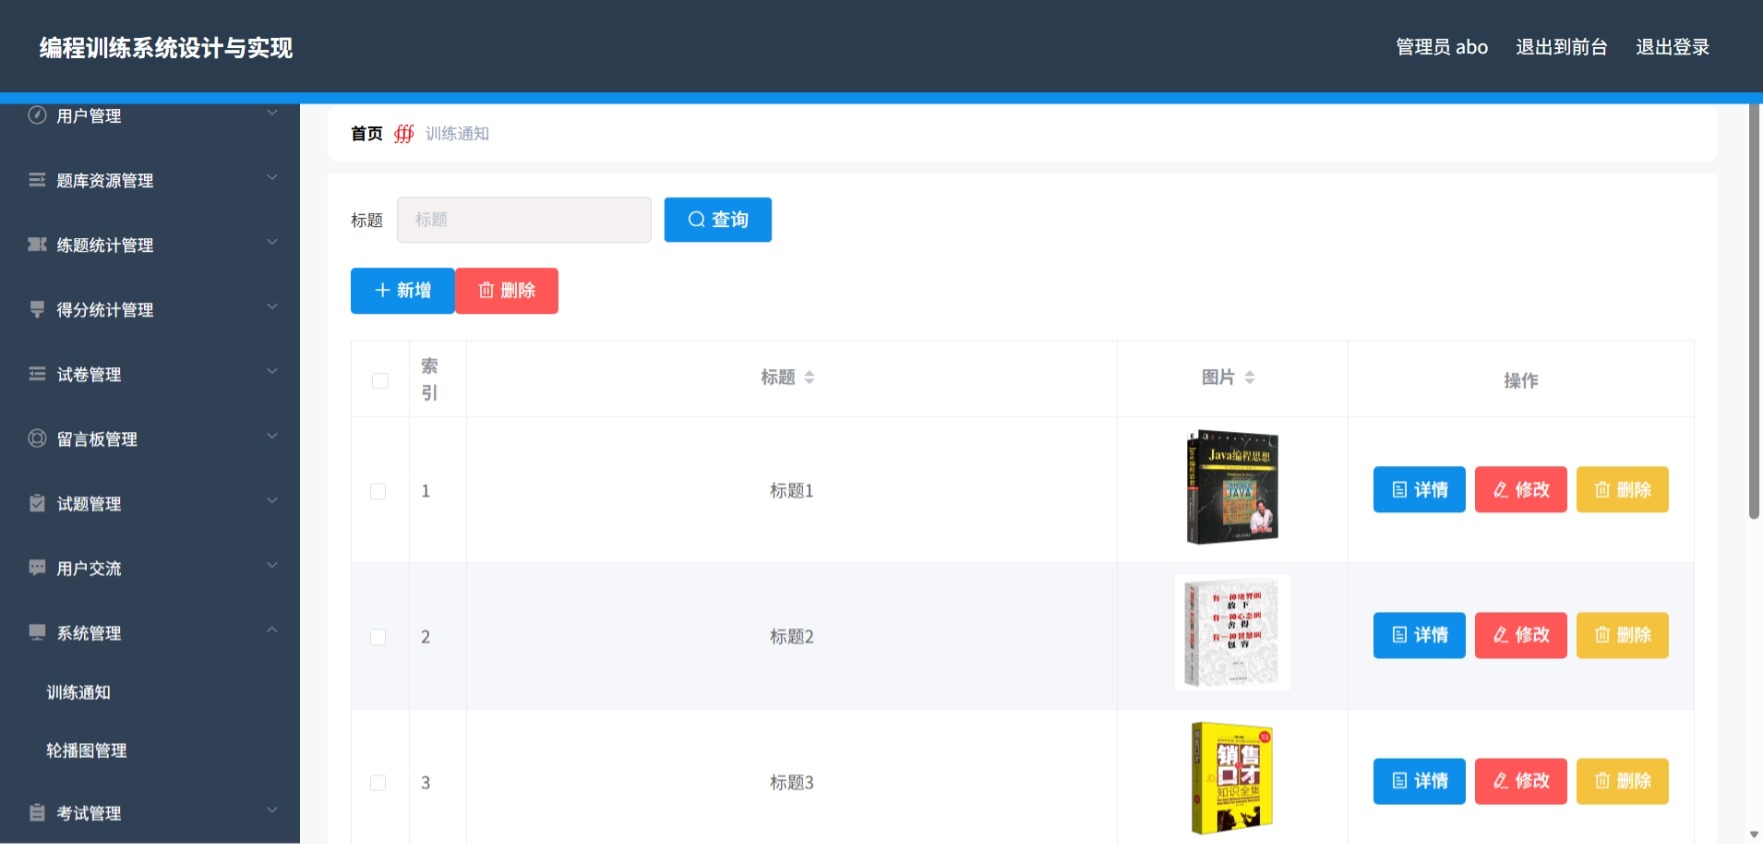The width and height of the screenshot is (1763, 844).
Task: Focus the 标题 search input field
Action: coord(524,220)
